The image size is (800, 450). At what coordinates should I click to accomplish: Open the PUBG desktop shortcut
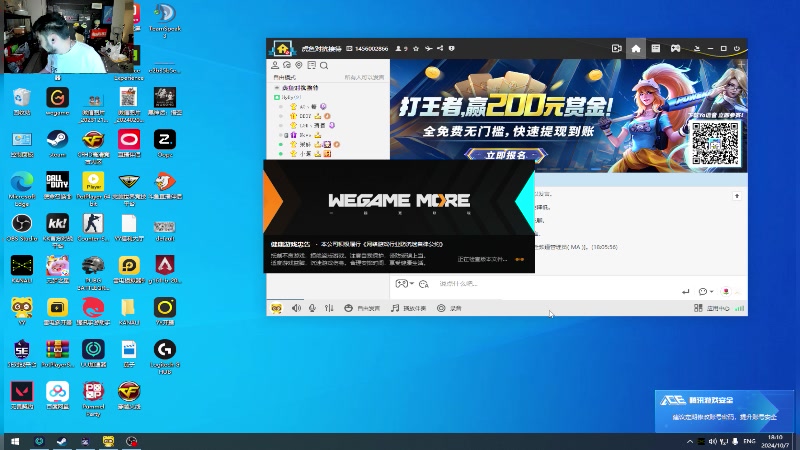tap(93, 273)
